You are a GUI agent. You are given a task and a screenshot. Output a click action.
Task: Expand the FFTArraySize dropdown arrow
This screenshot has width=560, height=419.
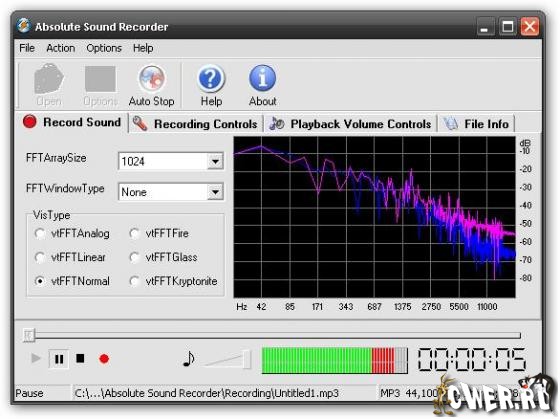click(215, 161)
